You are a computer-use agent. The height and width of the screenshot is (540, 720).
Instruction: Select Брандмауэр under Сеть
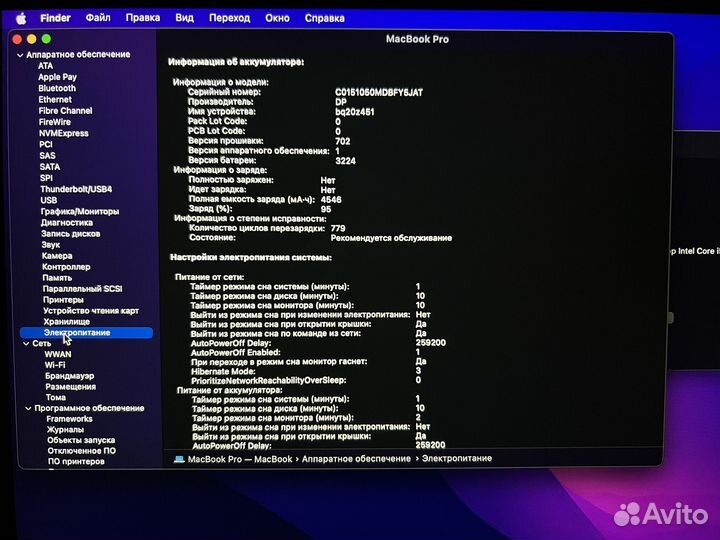coord(69,376)
